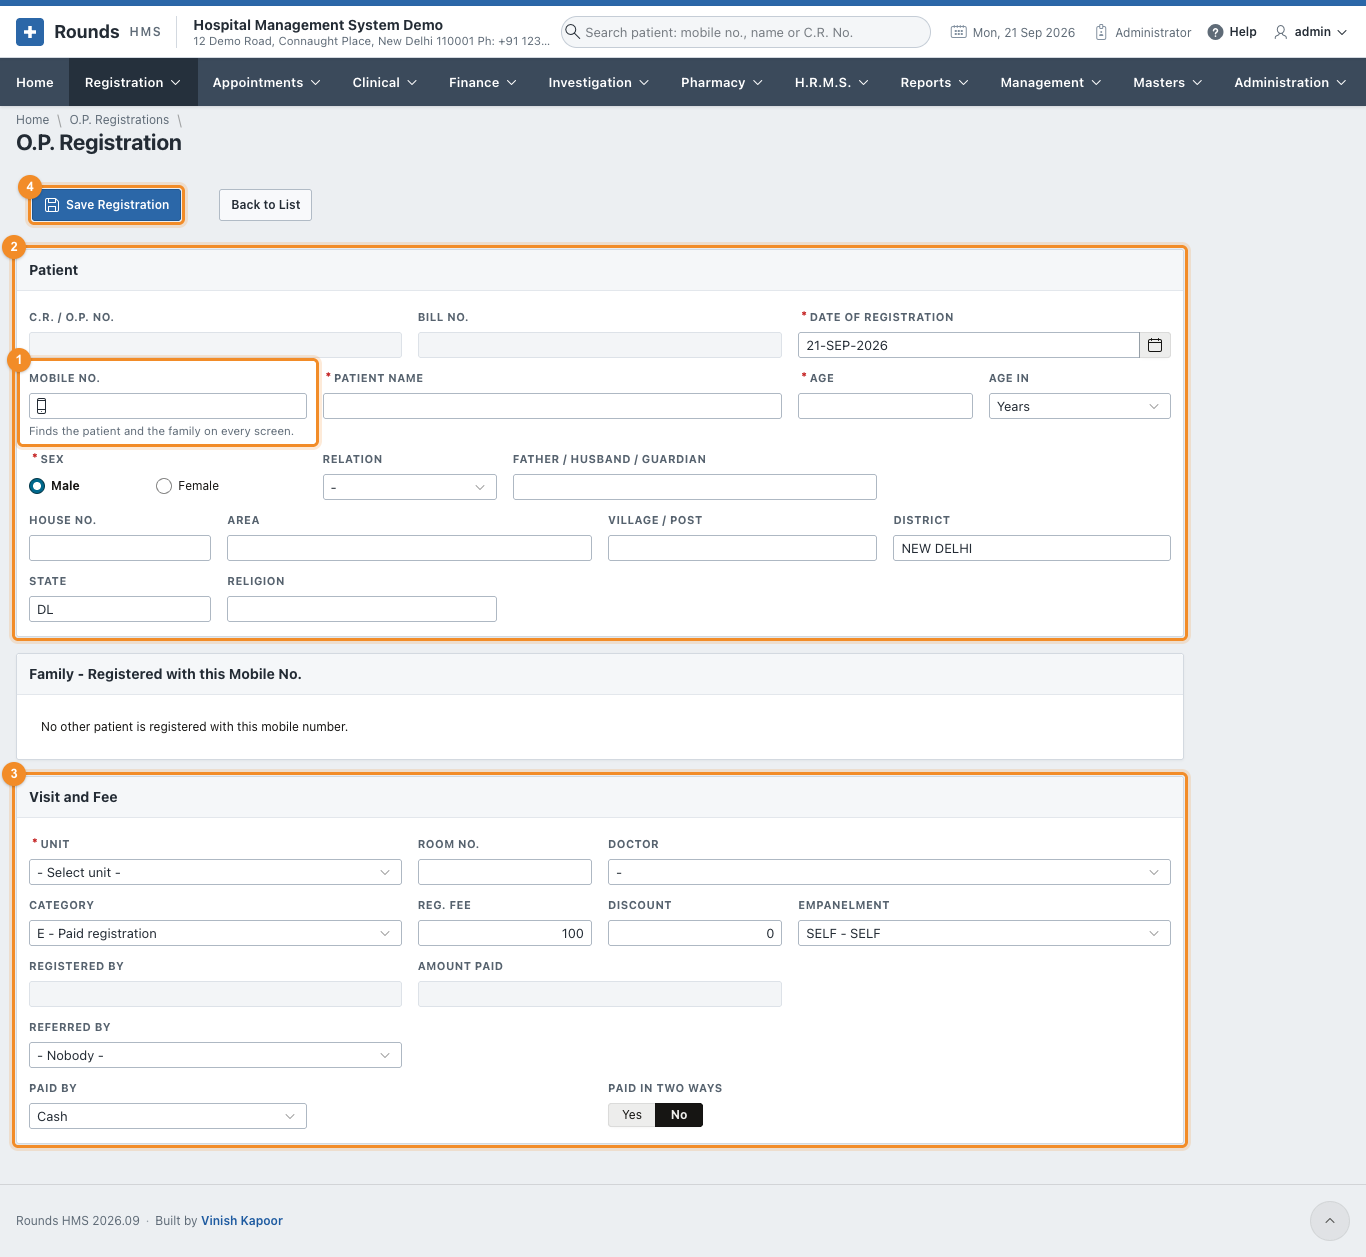This screenshot has height=1257, width=1366.
Task: Click the Discount field showing 0
Action: (x=695, y=933)
